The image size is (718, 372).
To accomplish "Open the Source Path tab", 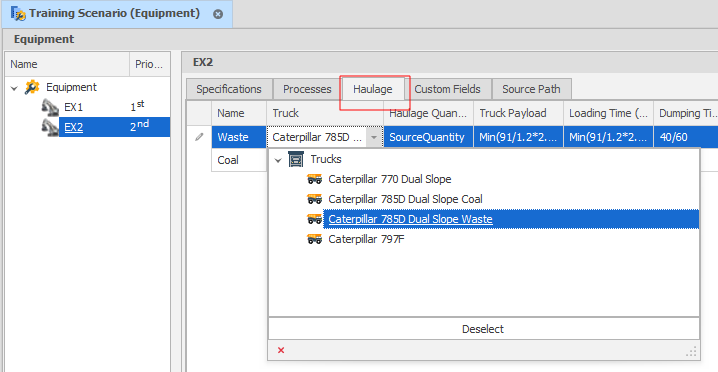I will [531, 89].
